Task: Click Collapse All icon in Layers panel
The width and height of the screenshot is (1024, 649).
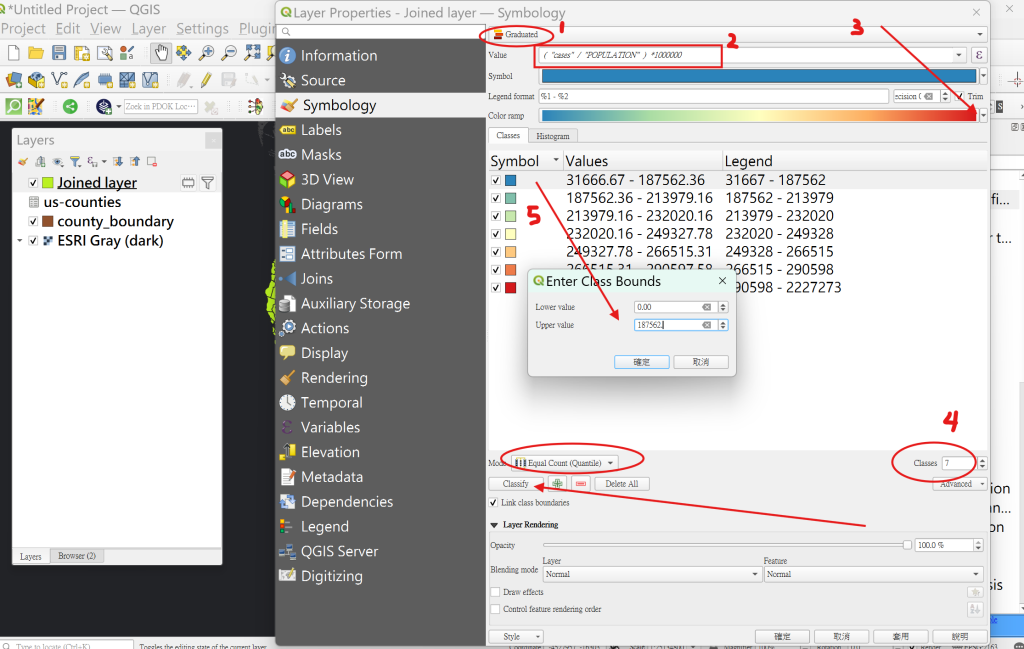Action: click(x=135, y=162)
